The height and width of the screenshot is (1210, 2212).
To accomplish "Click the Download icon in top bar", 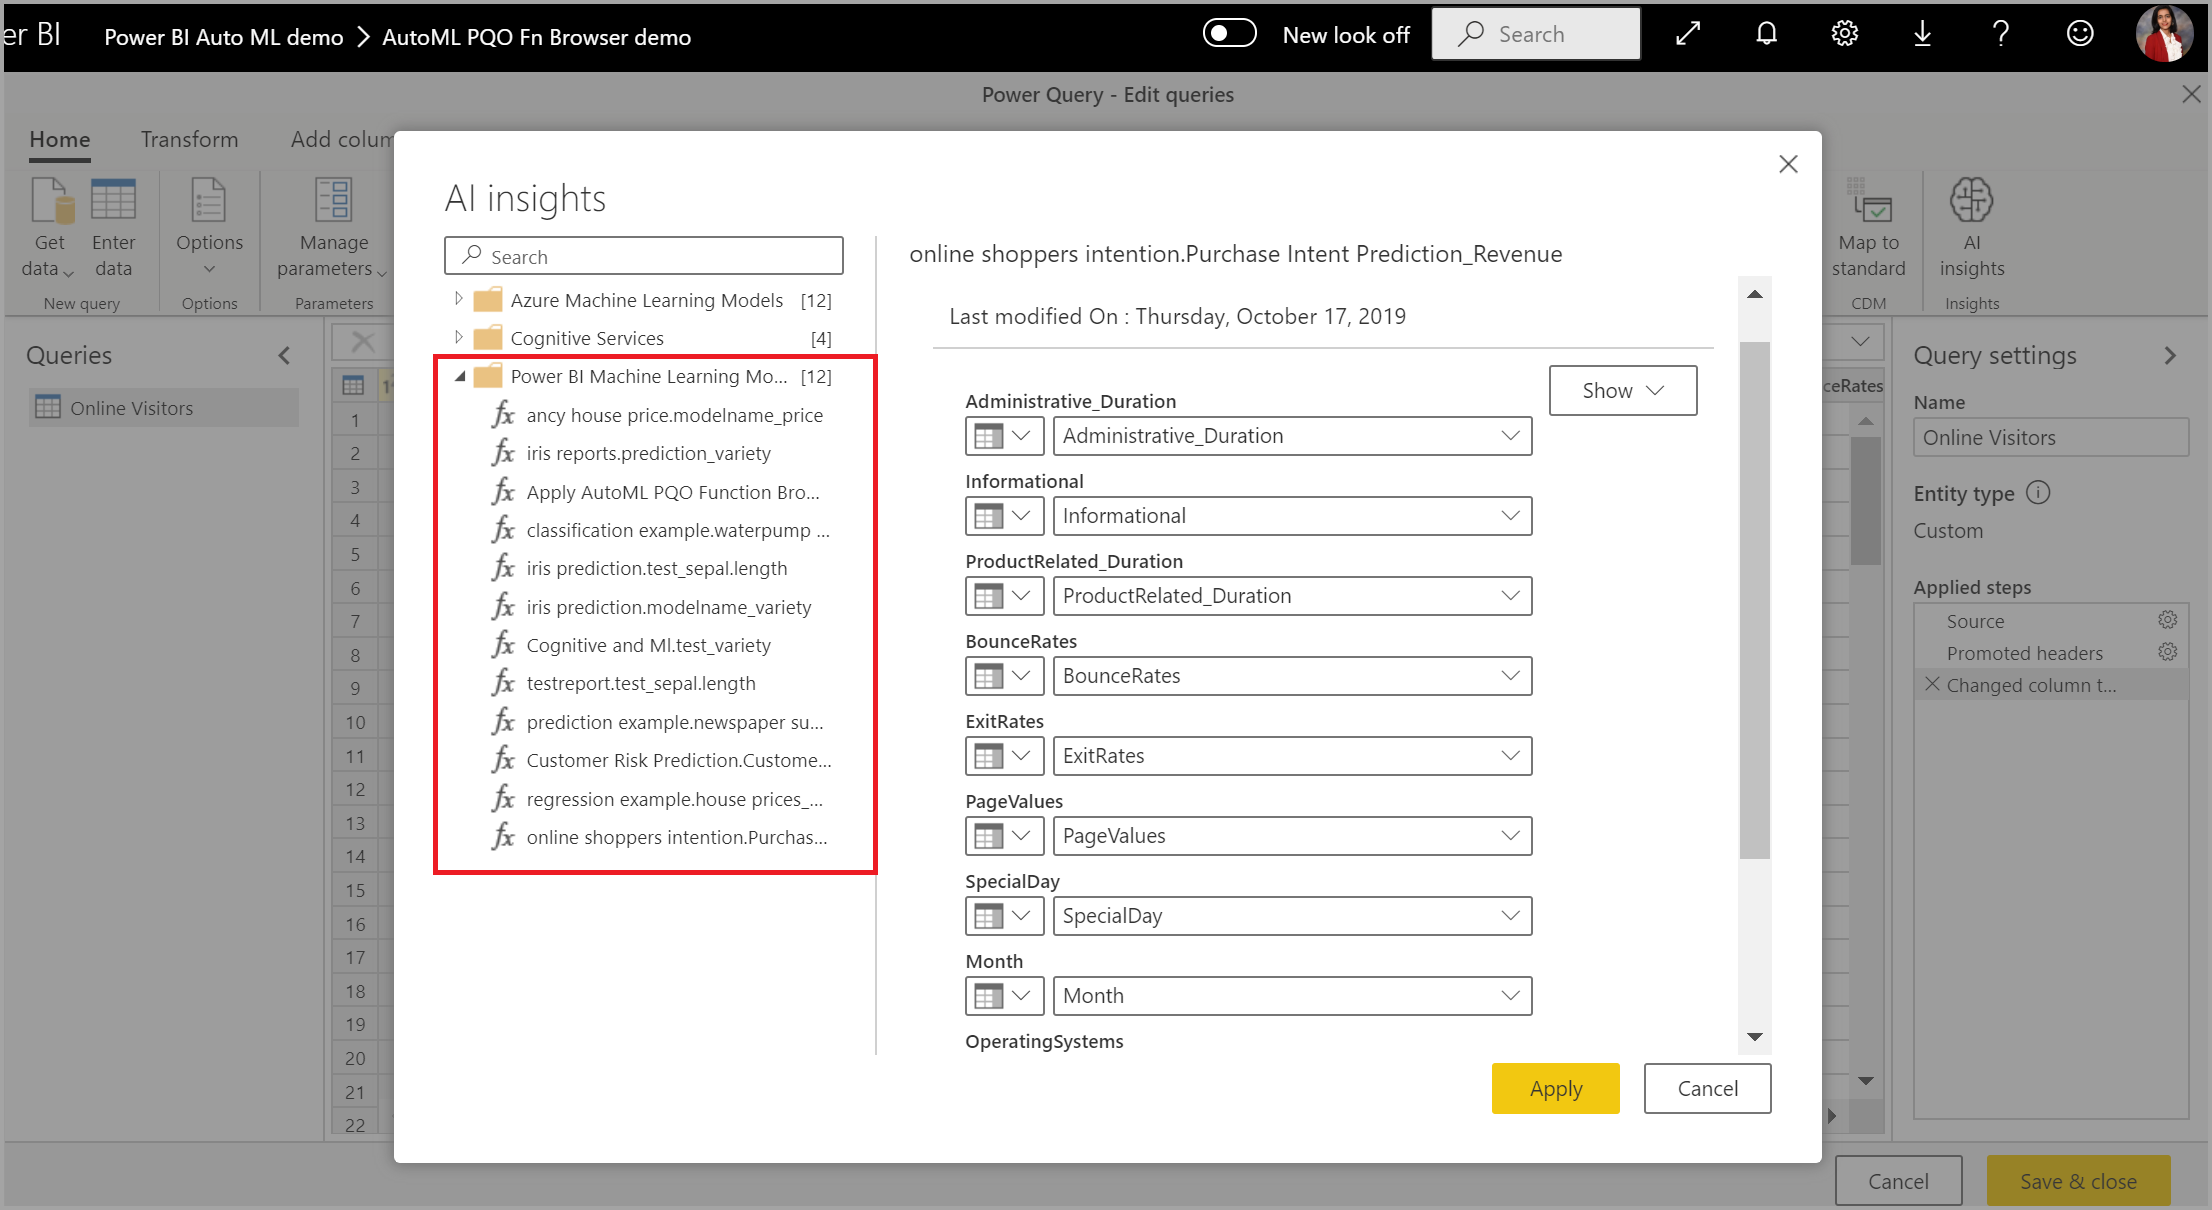I will pyautogui.click(x=1925, y=36).
